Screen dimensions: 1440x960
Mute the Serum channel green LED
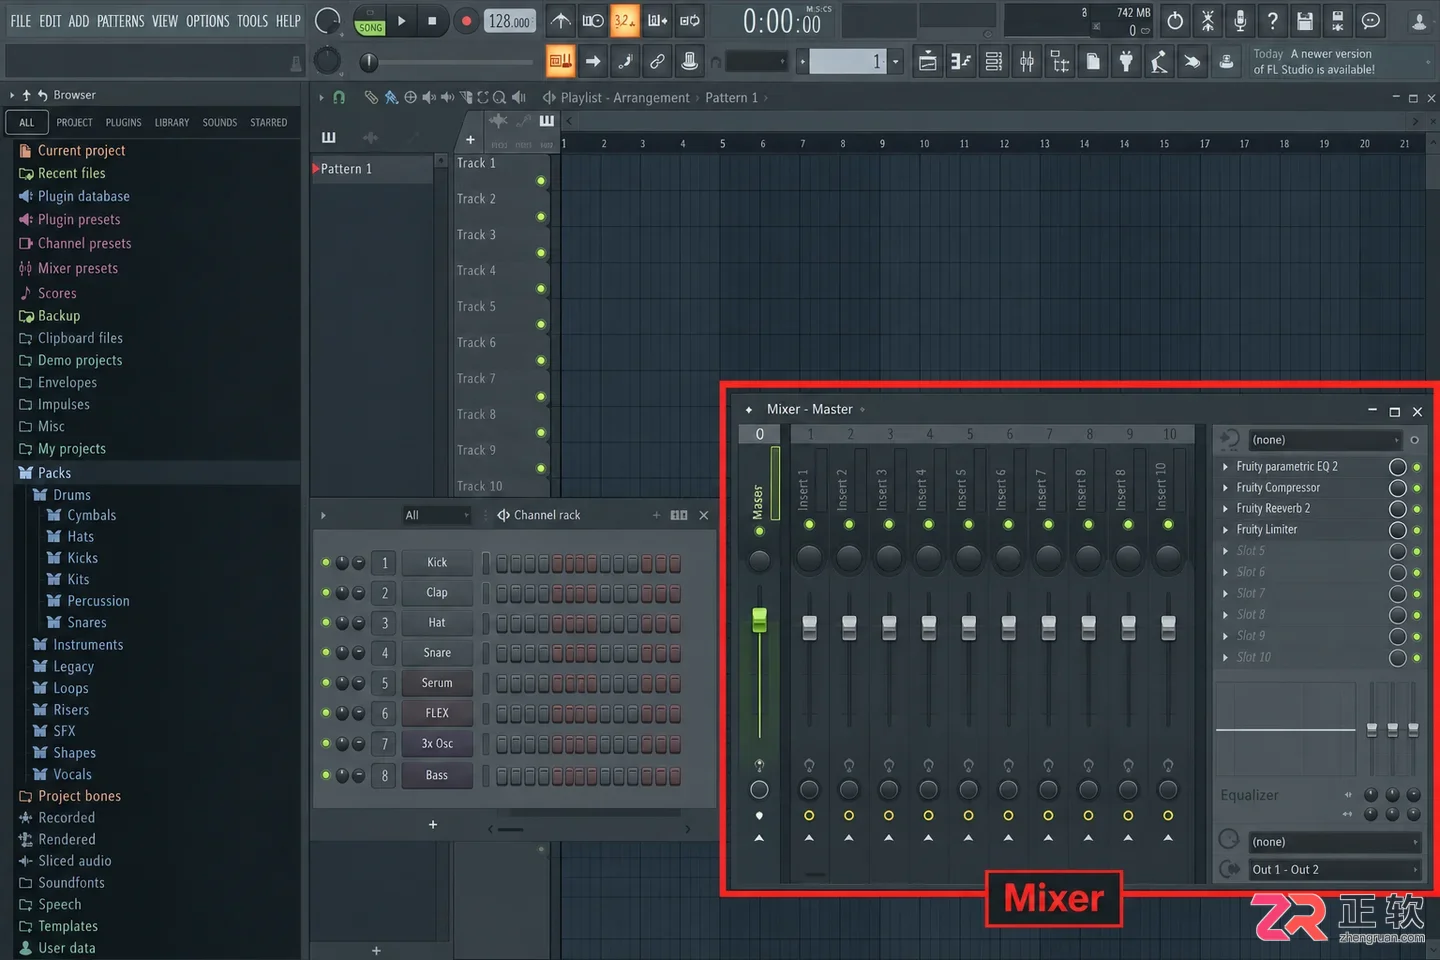click(326, 683)
